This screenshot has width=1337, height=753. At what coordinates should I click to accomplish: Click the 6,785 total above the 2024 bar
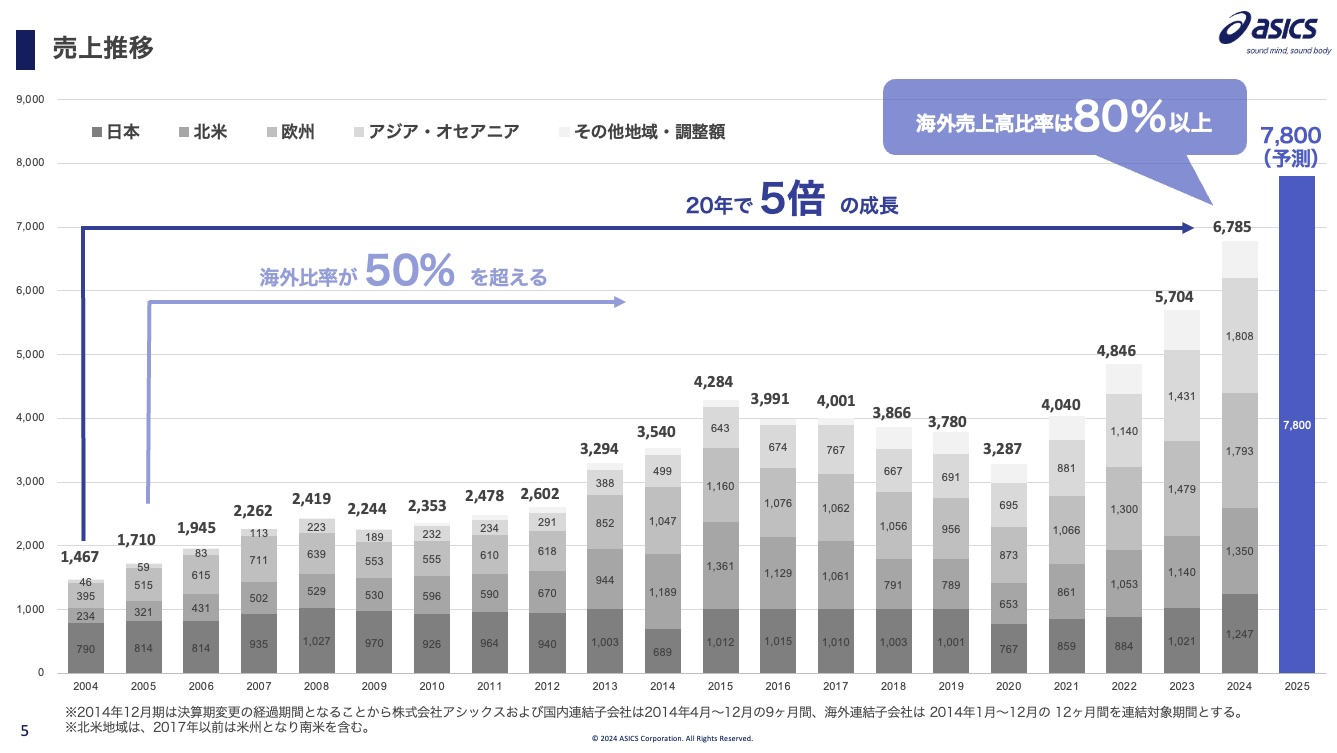pyautogui.click(x=1231, y=227)
